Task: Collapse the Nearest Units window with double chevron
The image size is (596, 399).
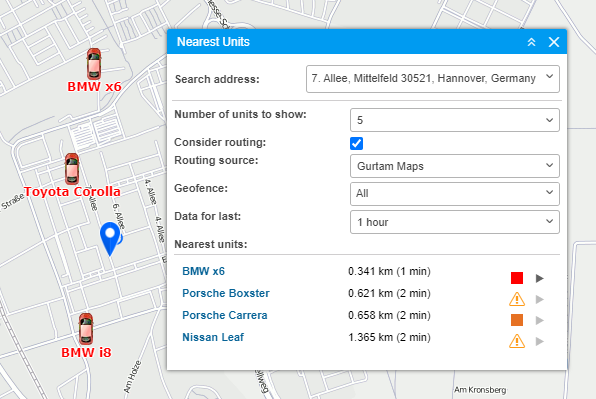Action: 531,42
